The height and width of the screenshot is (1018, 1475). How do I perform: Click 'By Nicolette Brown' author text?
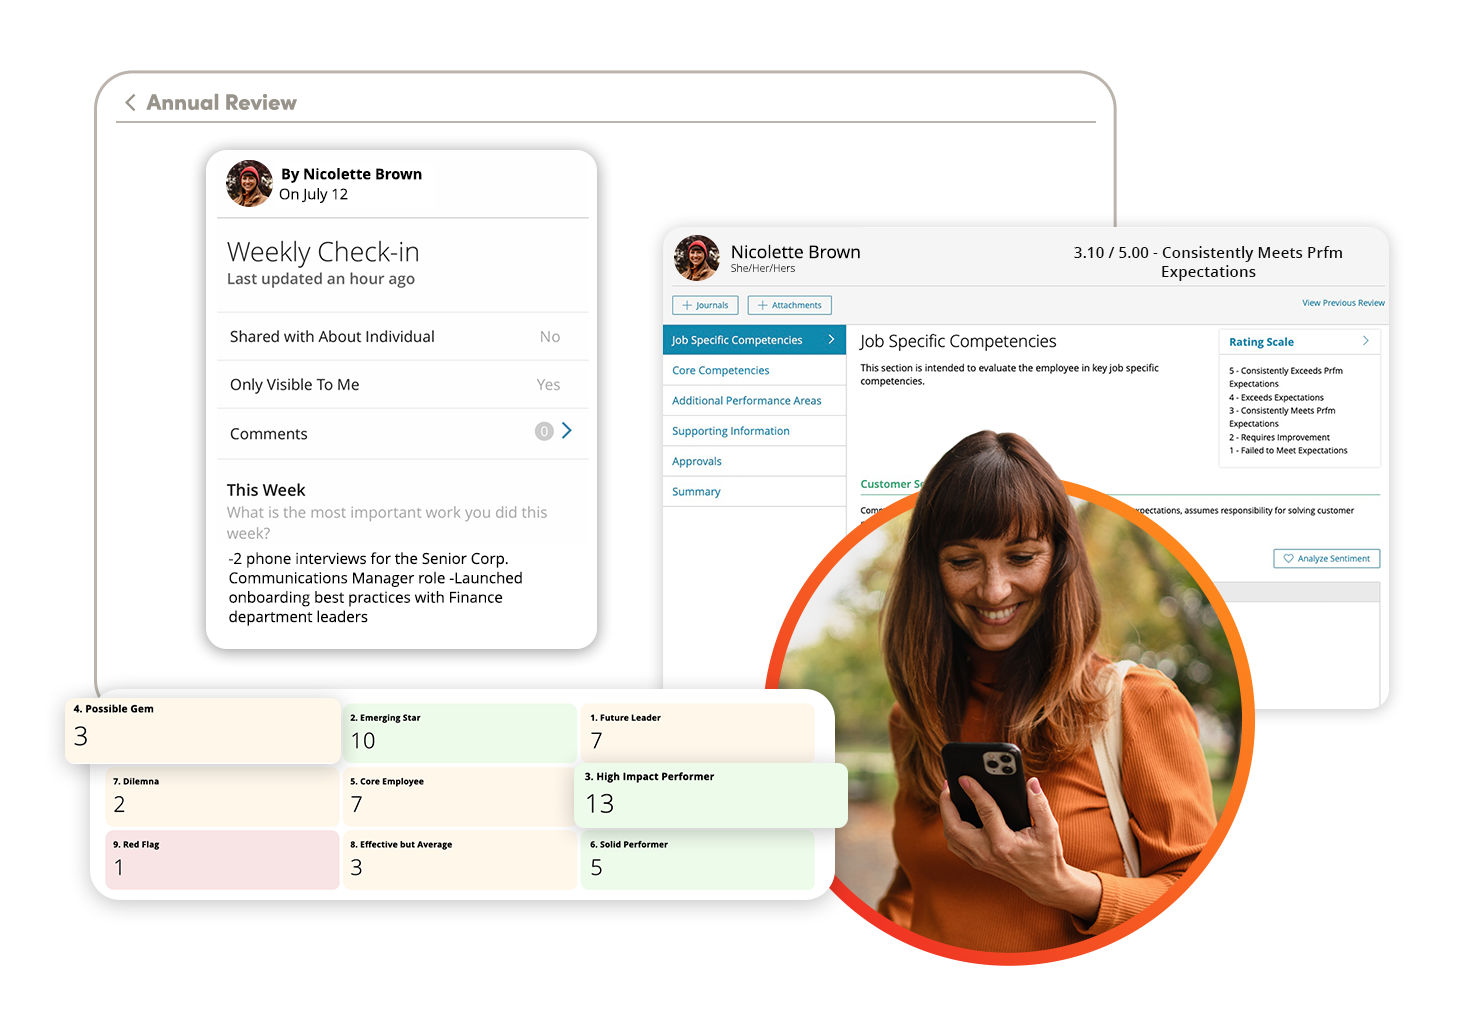pyautogui.click(x=351, y=174)
